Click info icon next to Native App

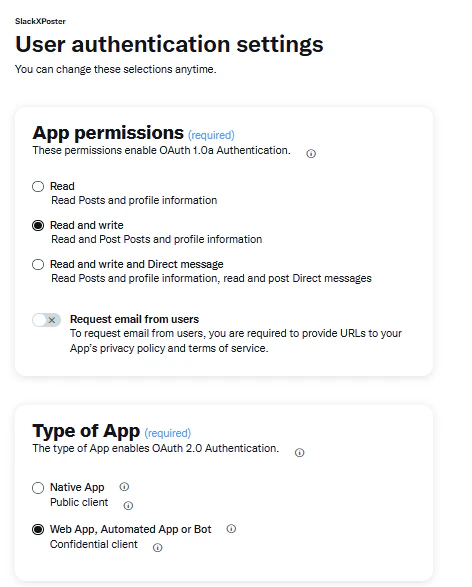pyautogui.click(x=124, y=487)
